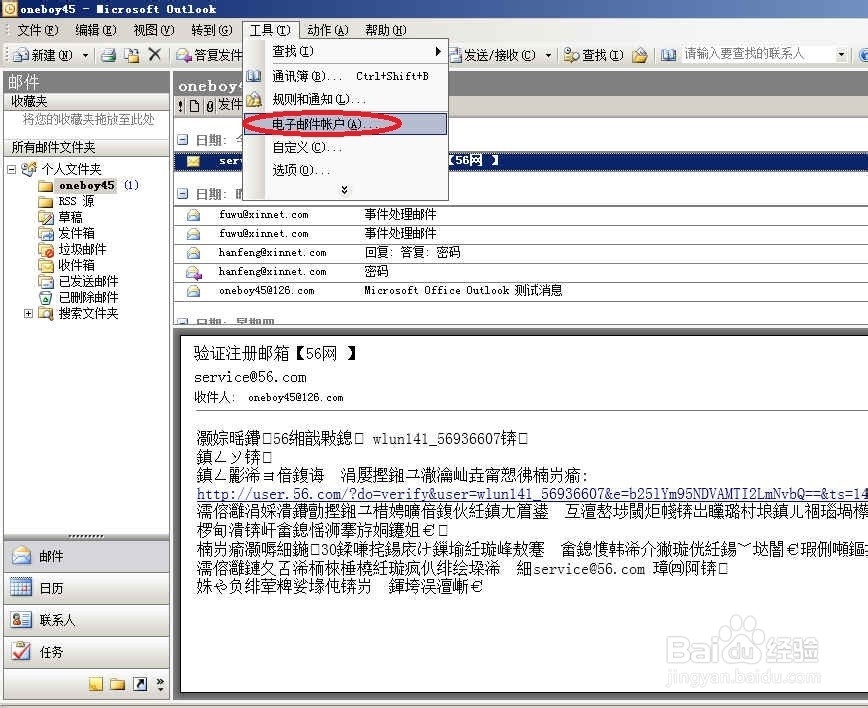Collapse the 个人文件夹 tree node

point(12,169)
